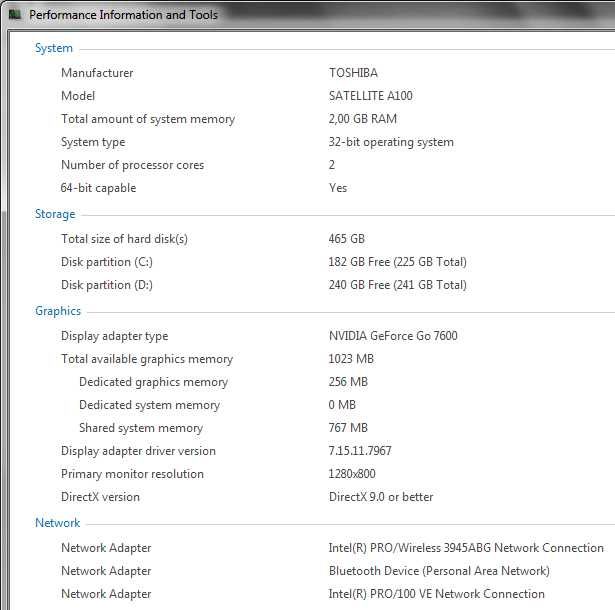This screenshot has height=610, width=615.
Task: Select the '1023 MB' graphics memory value
Action: coord(351,359)
